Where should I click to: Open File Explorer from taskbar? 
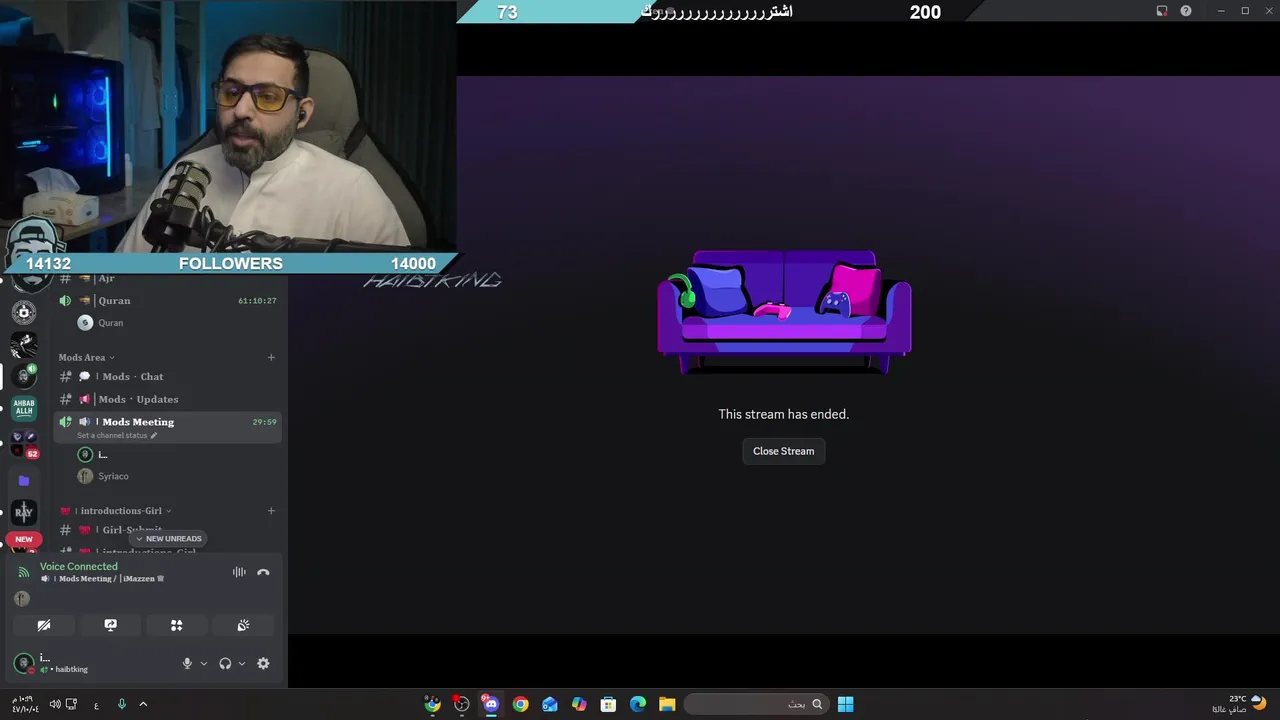pyautogui.click(x=667, y=704)
